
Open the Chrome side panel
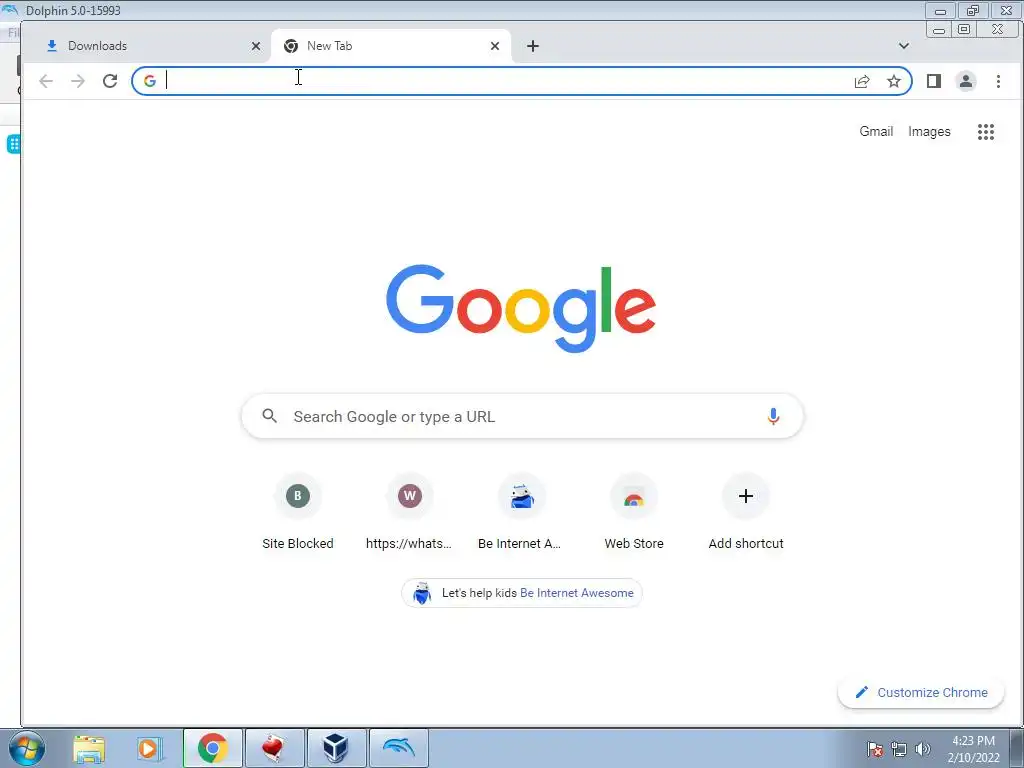(934, 81)
